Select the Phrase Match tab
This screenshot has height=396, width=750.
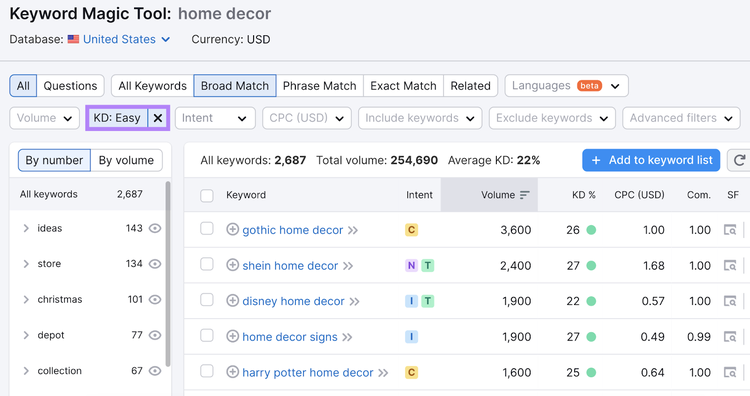pos(320,86)
